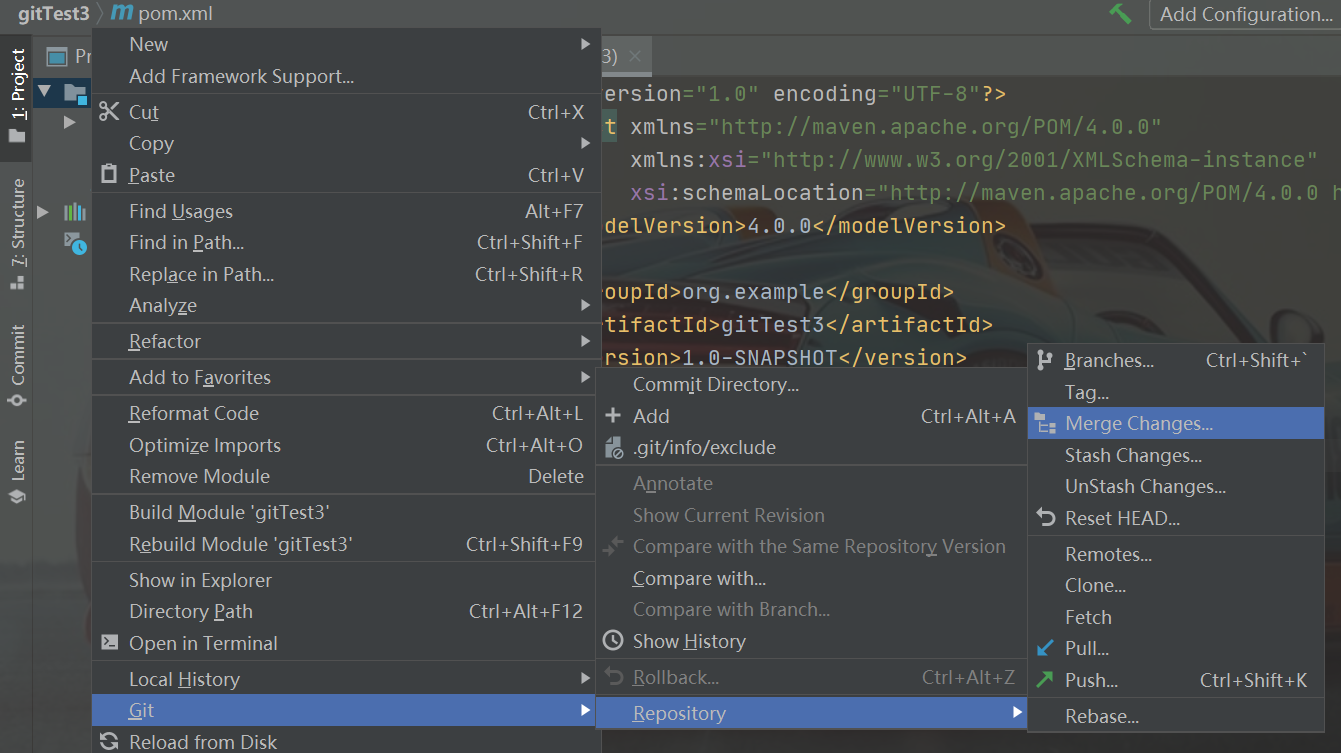Choose Fetch from Repository menu
Image resolution: width=1341 pixels, height=753 pixels.
coord(1176,617)
